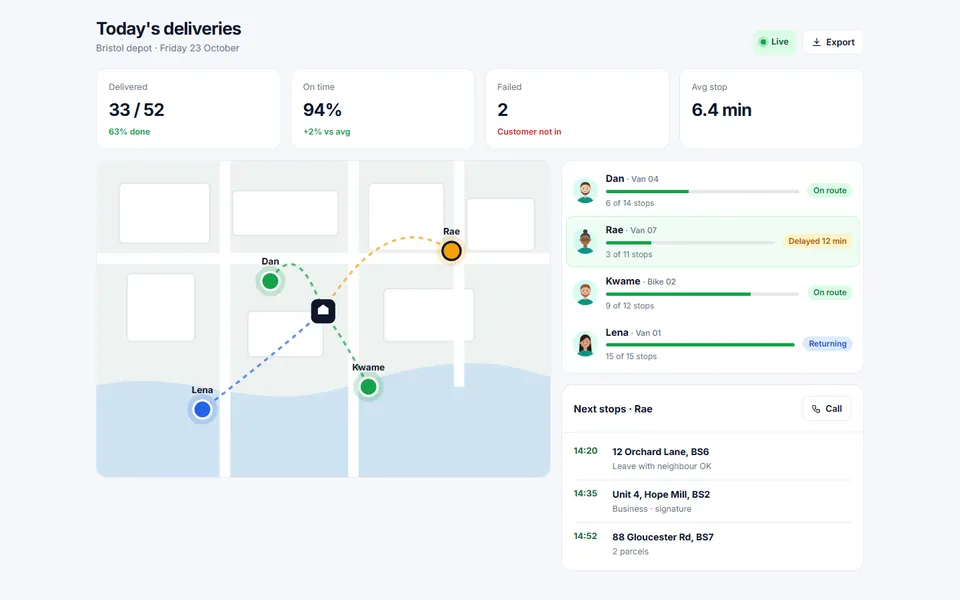Open the Delivered 33 / 52 card
This screenshot has height=600, width=960.
pyautogui.click(x=189, y=108)
